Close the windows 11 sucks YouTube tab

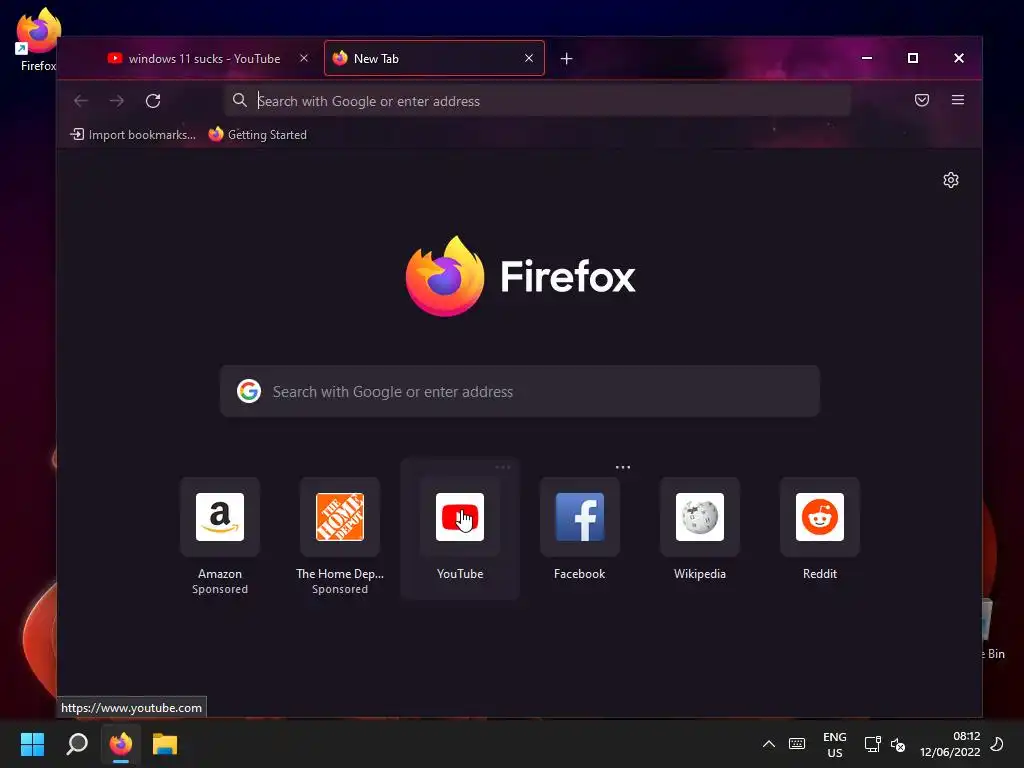coord(304,58)
